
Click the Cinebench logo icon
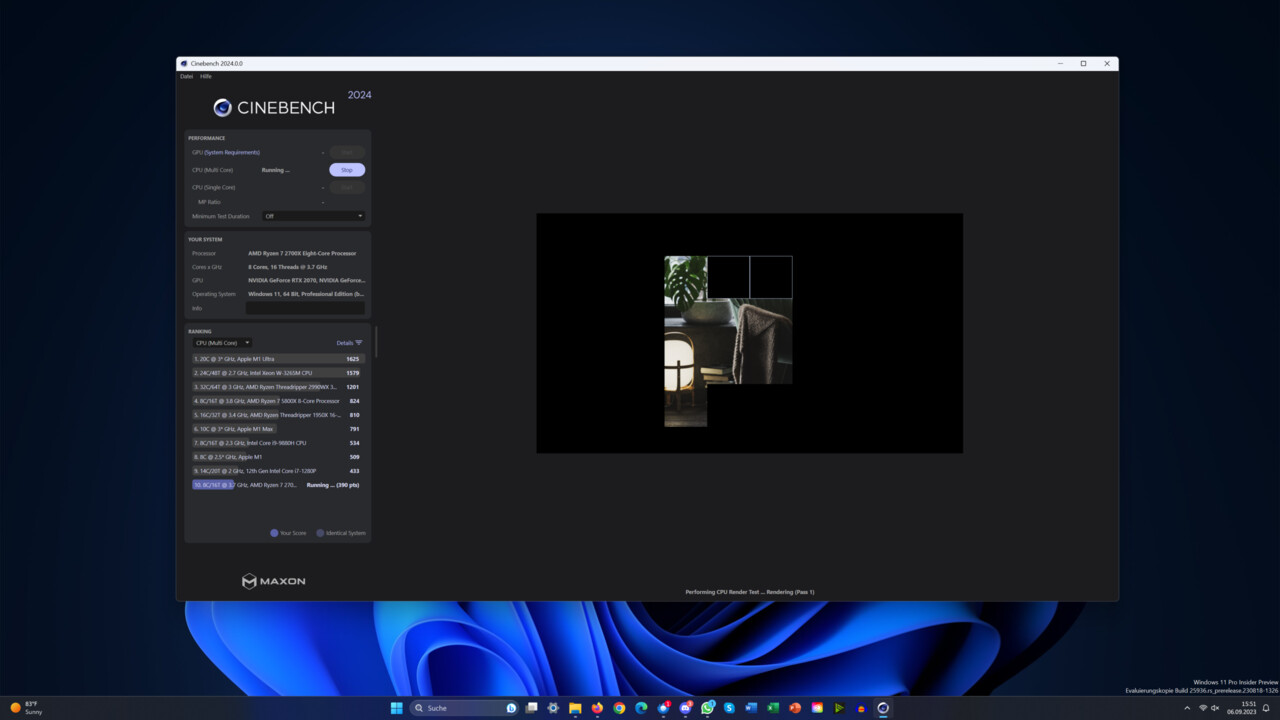[222, 108]
